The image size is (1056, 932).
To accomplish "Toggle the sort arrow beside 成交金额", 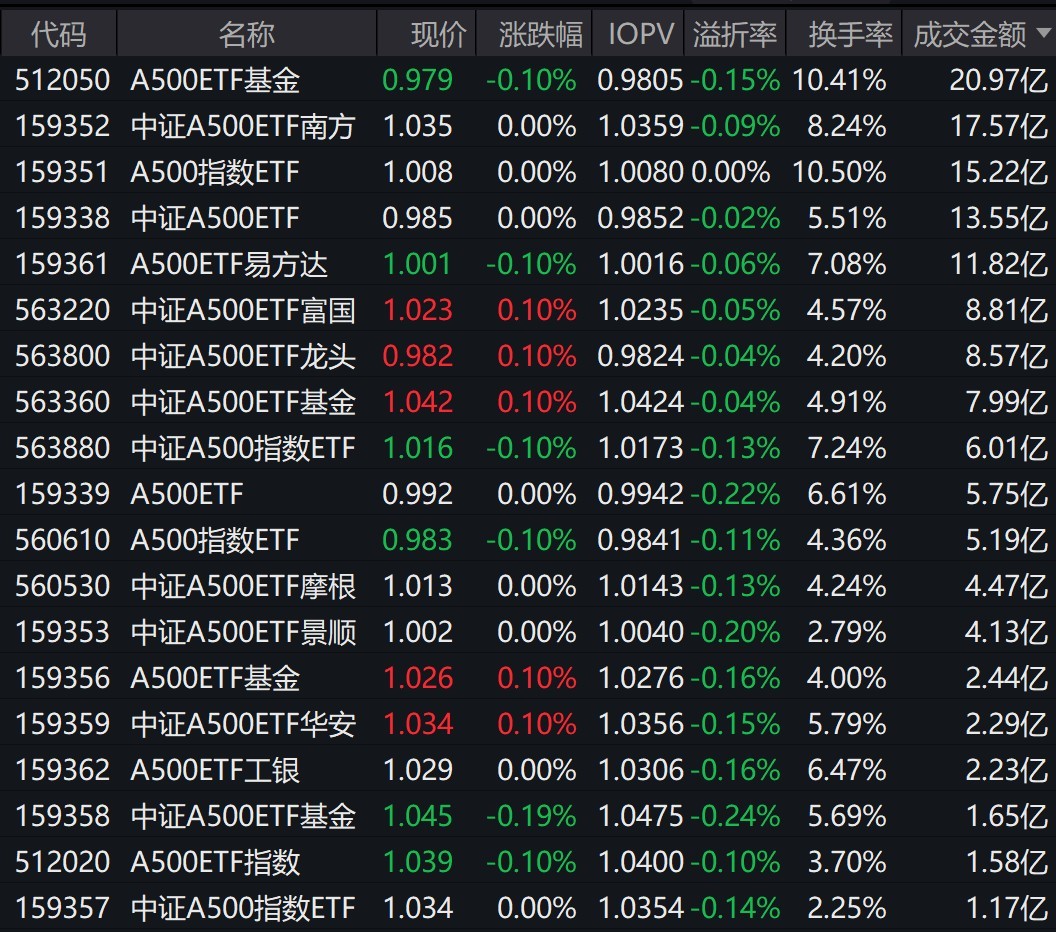I will click(1045, 32).
